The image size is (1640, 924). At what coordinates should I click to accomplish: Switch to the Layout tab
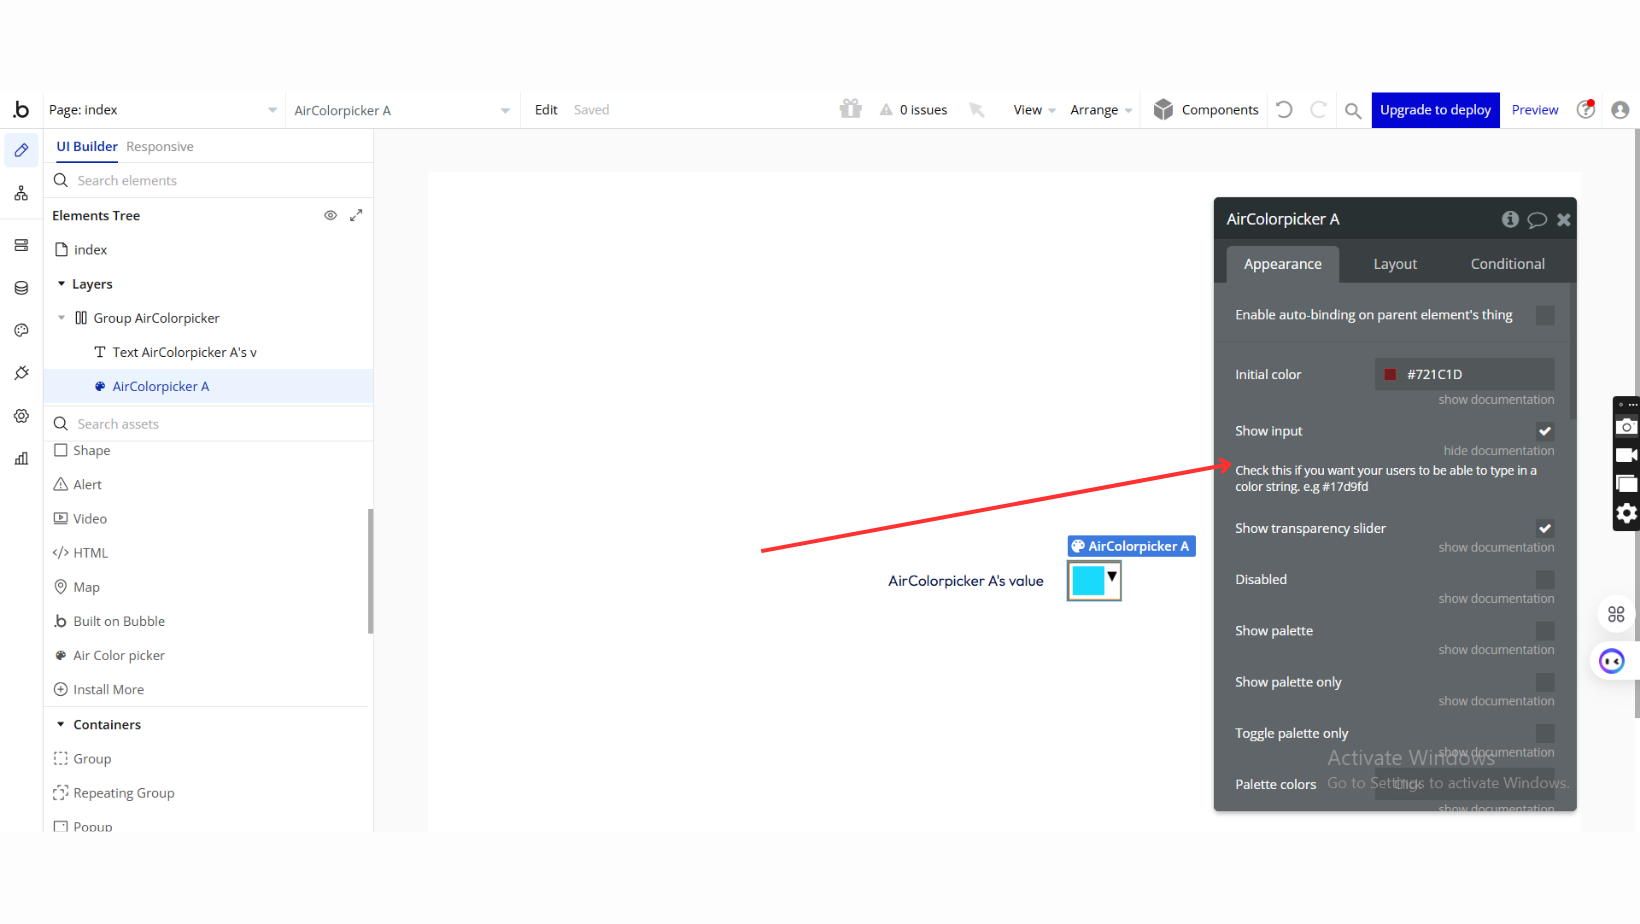[1395, 264]
